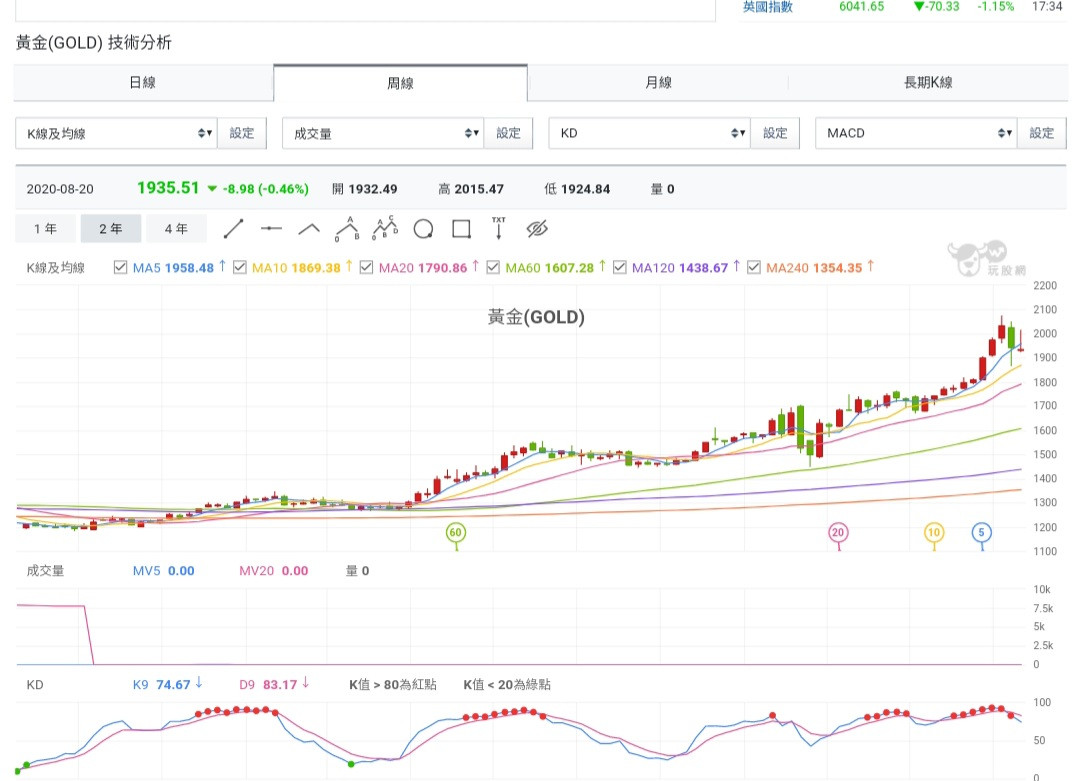Click the green 60 marker on chart
Screen dimensions: 1078x781
(456, 533)
